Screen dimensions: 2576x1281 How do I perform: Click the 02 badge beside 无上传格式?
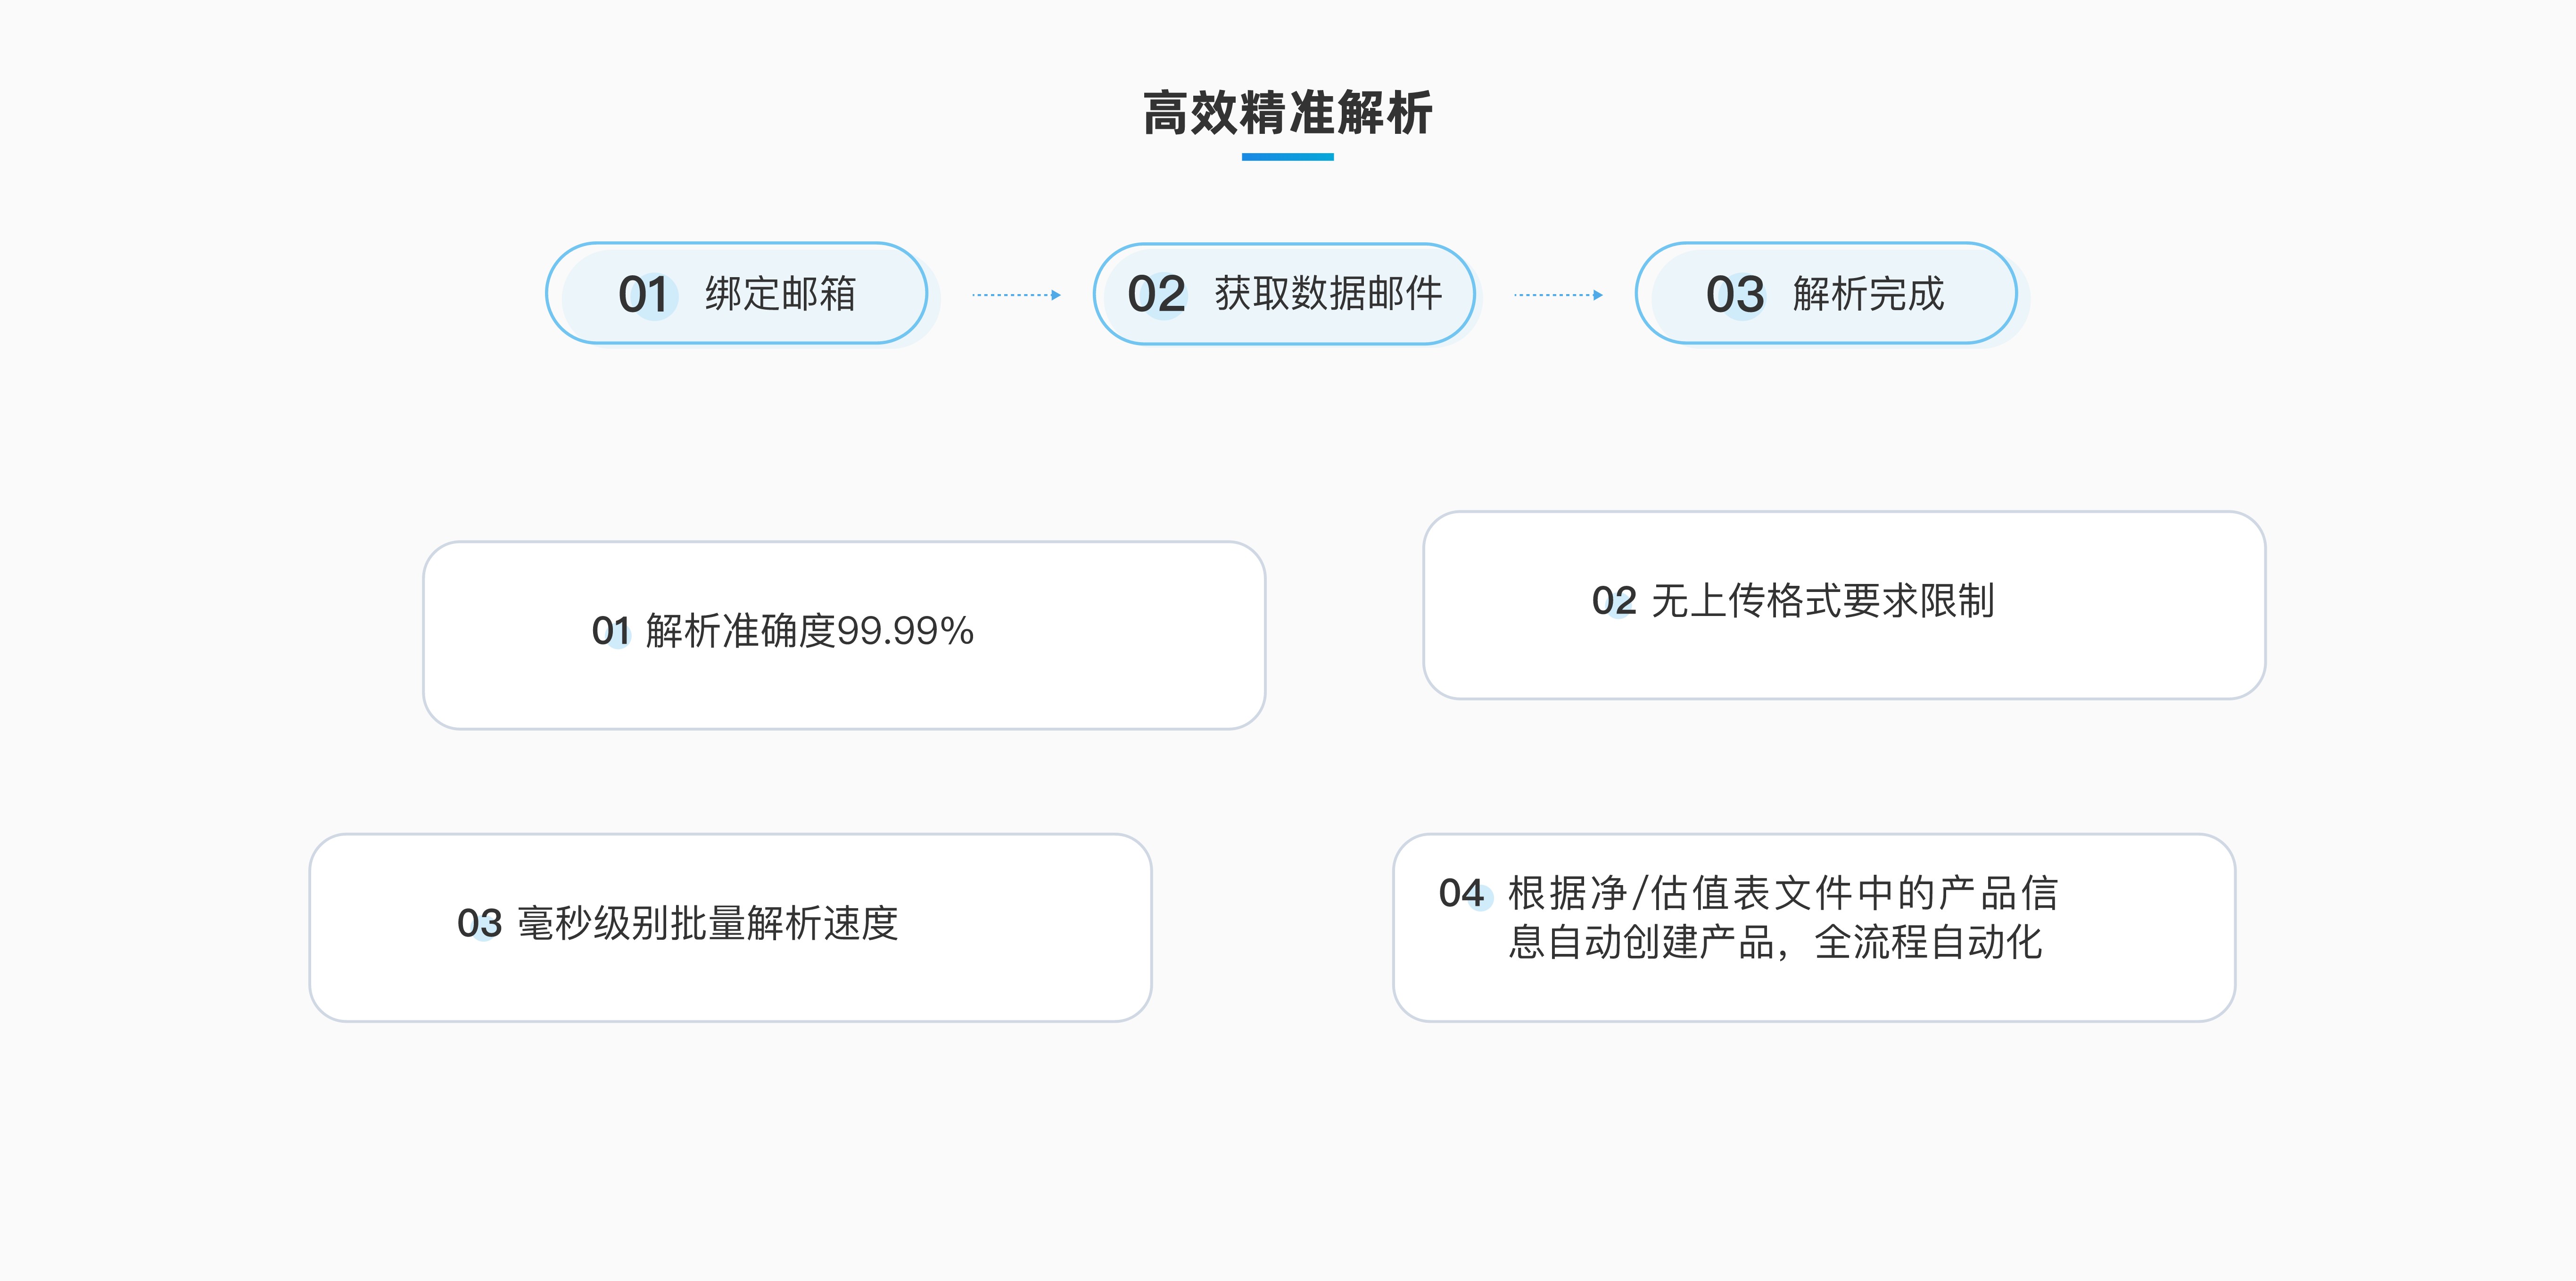(x=1614, y=601)
